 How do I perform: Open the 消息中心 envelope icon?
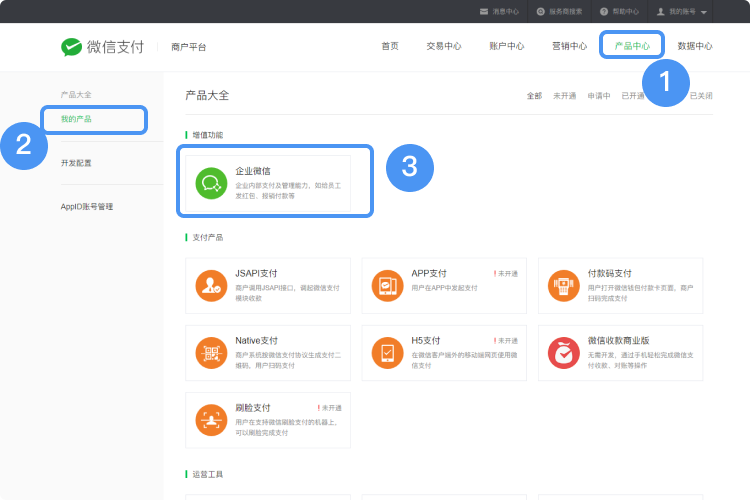pos(484,11)
